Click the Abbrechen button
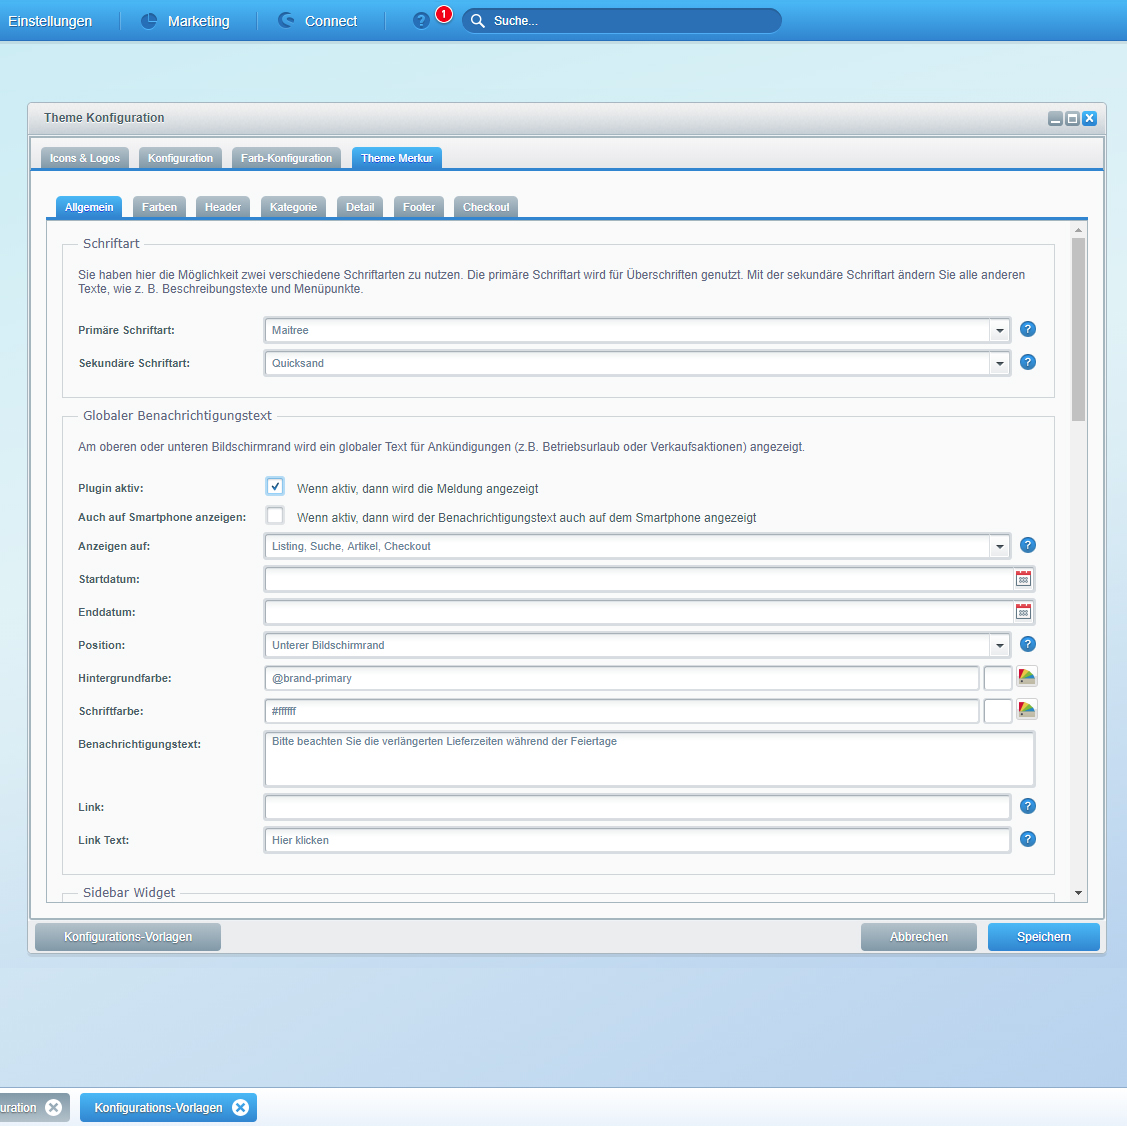 [918, 937]
